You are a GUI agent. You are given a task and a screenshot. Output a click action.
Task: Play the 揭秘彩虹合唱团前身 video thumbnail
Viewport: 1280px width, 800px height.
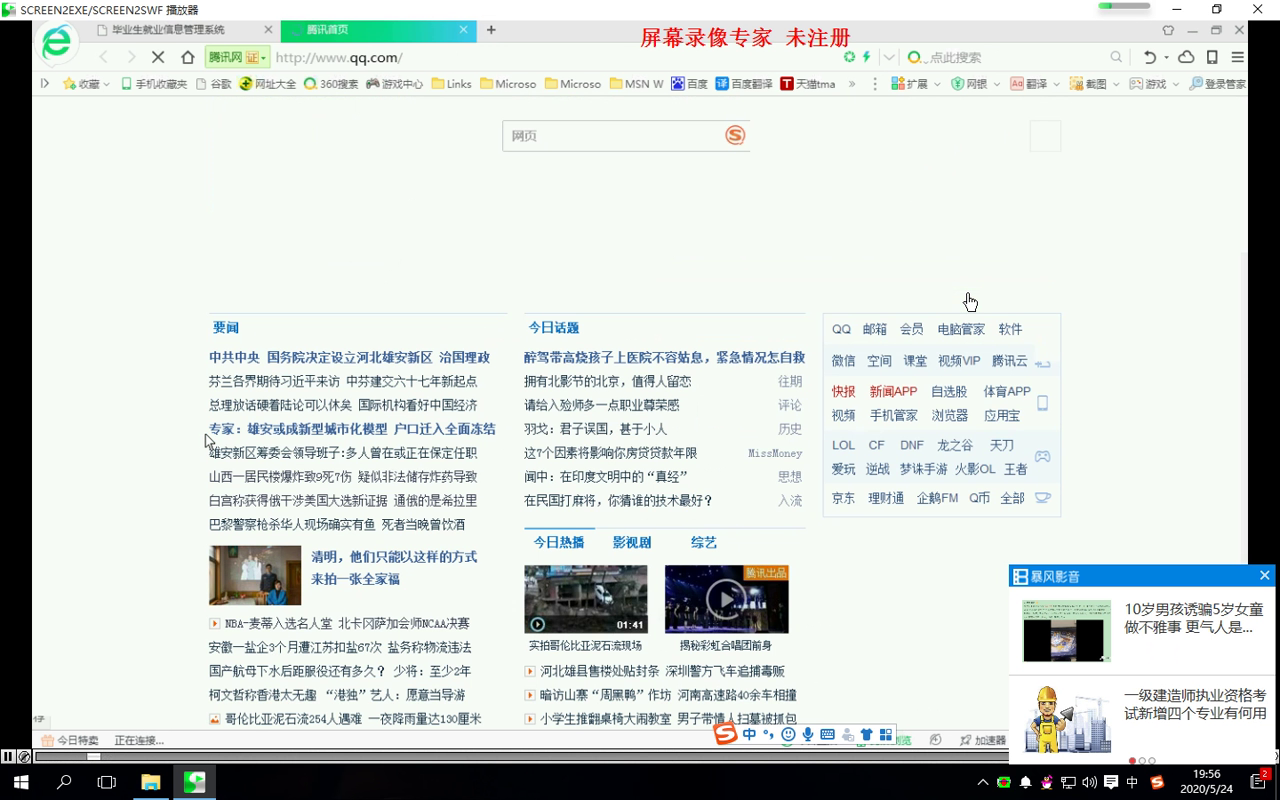point(727,599)
